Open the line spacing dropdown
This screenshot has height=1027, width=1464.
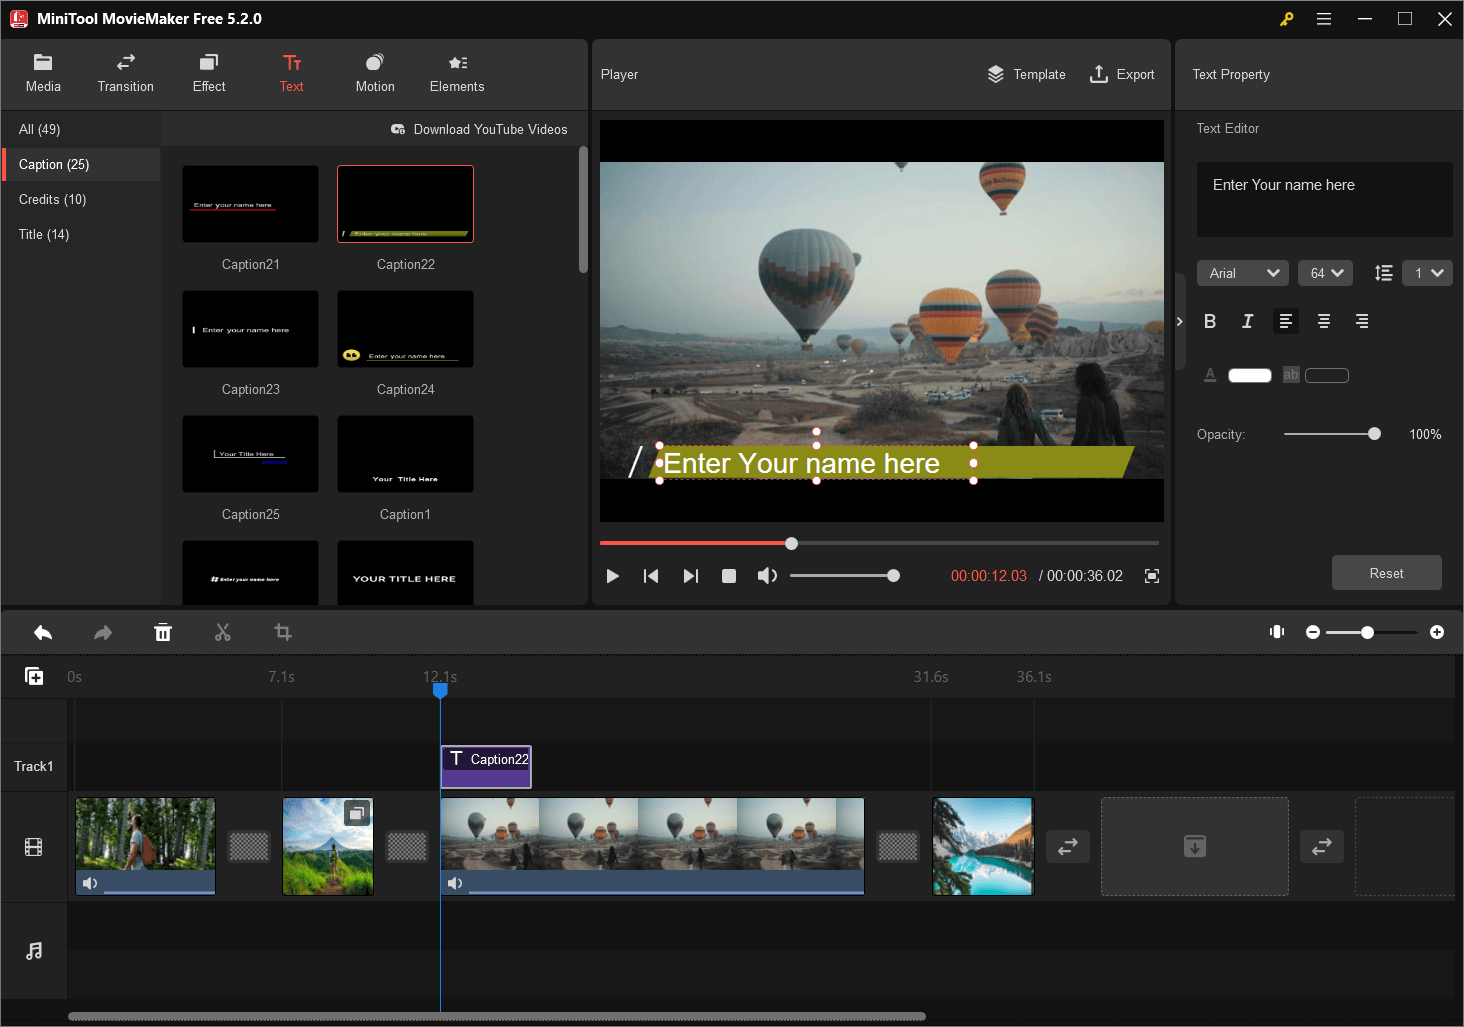pyautogui.click(x=1427, y=272)
